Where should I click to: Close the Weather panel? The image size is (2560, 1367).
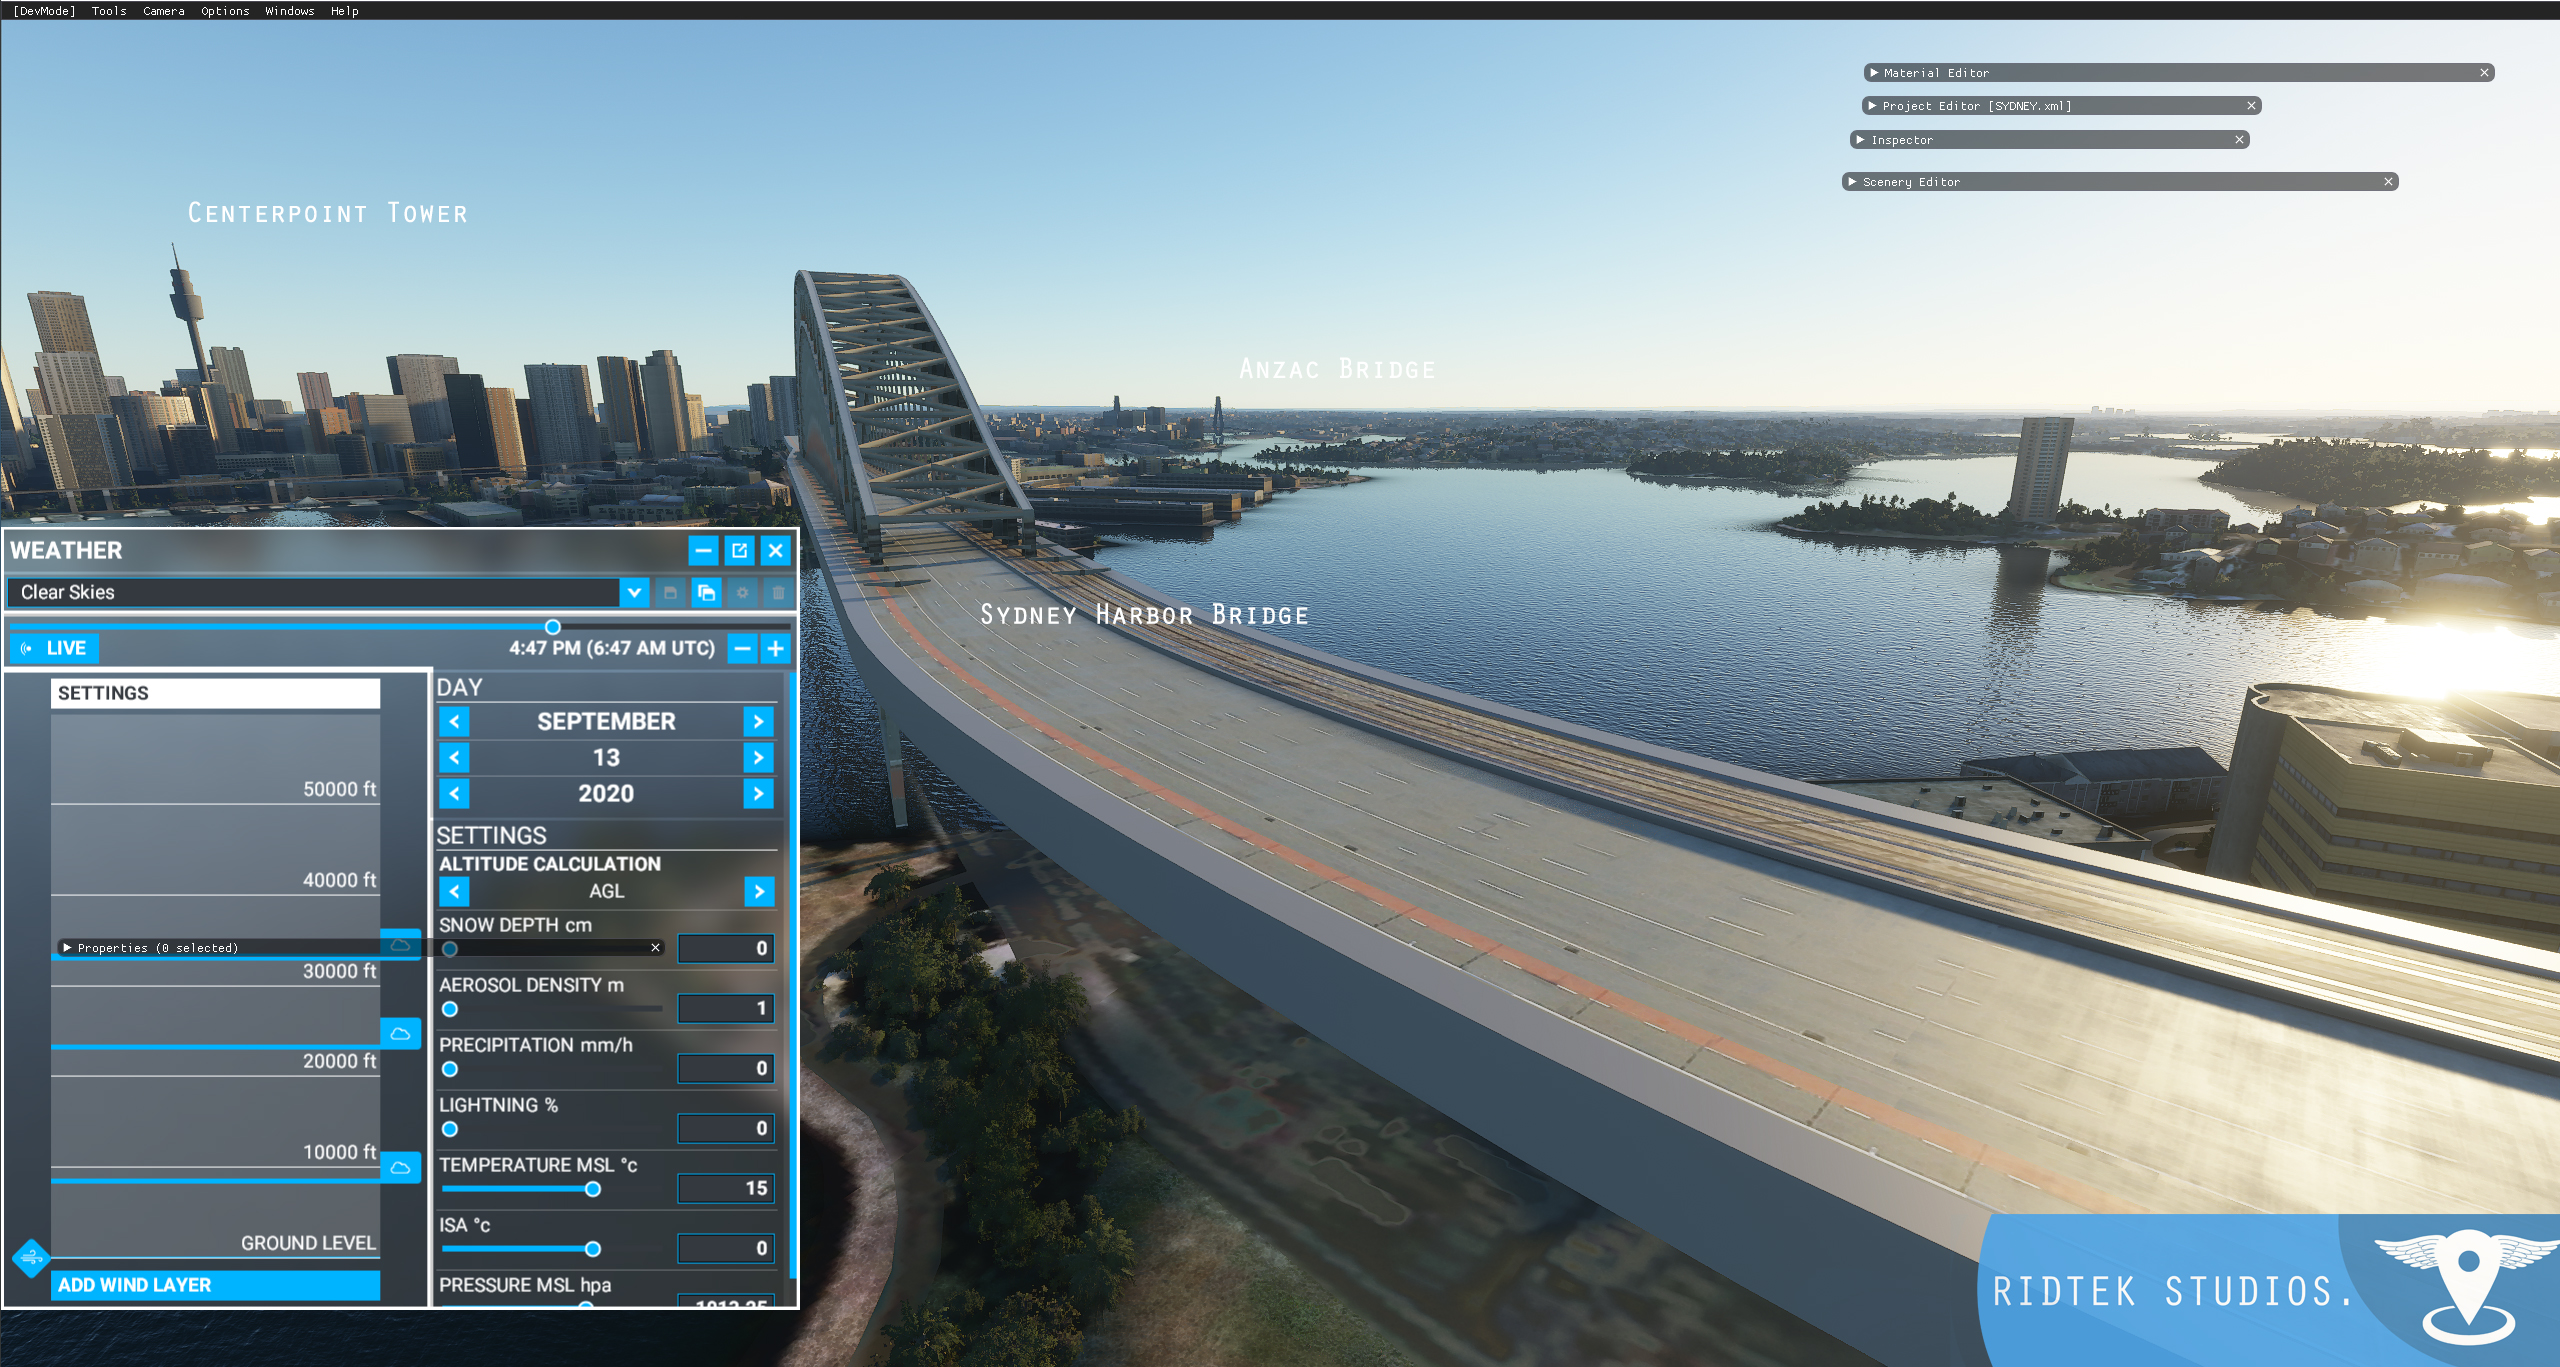coord(775,550)
